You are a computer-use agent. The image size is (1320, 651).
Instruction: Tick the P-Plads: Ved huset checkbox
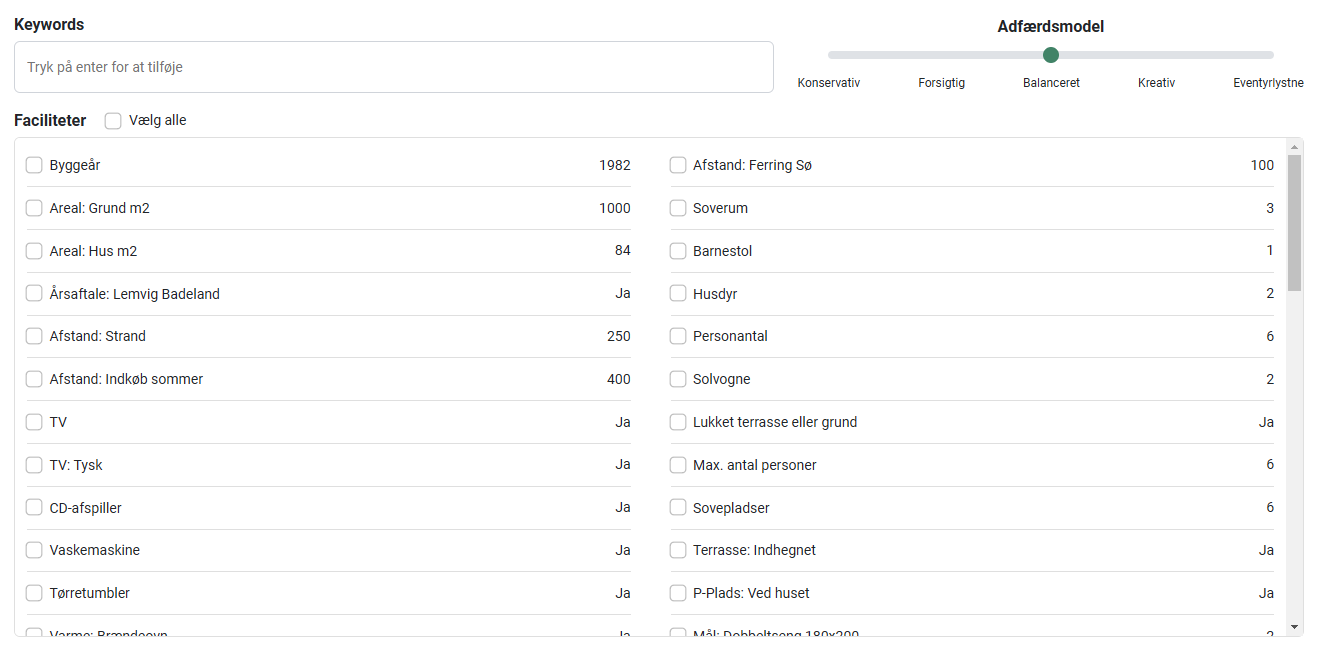tap(678, 593)
